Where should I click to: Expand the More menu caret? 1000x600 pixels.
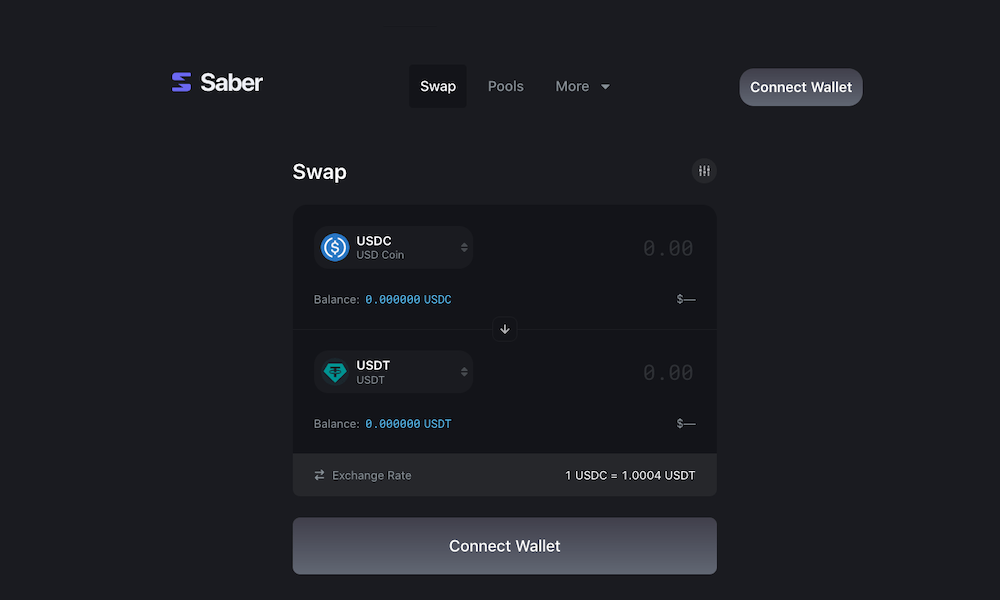pos(605,87)
